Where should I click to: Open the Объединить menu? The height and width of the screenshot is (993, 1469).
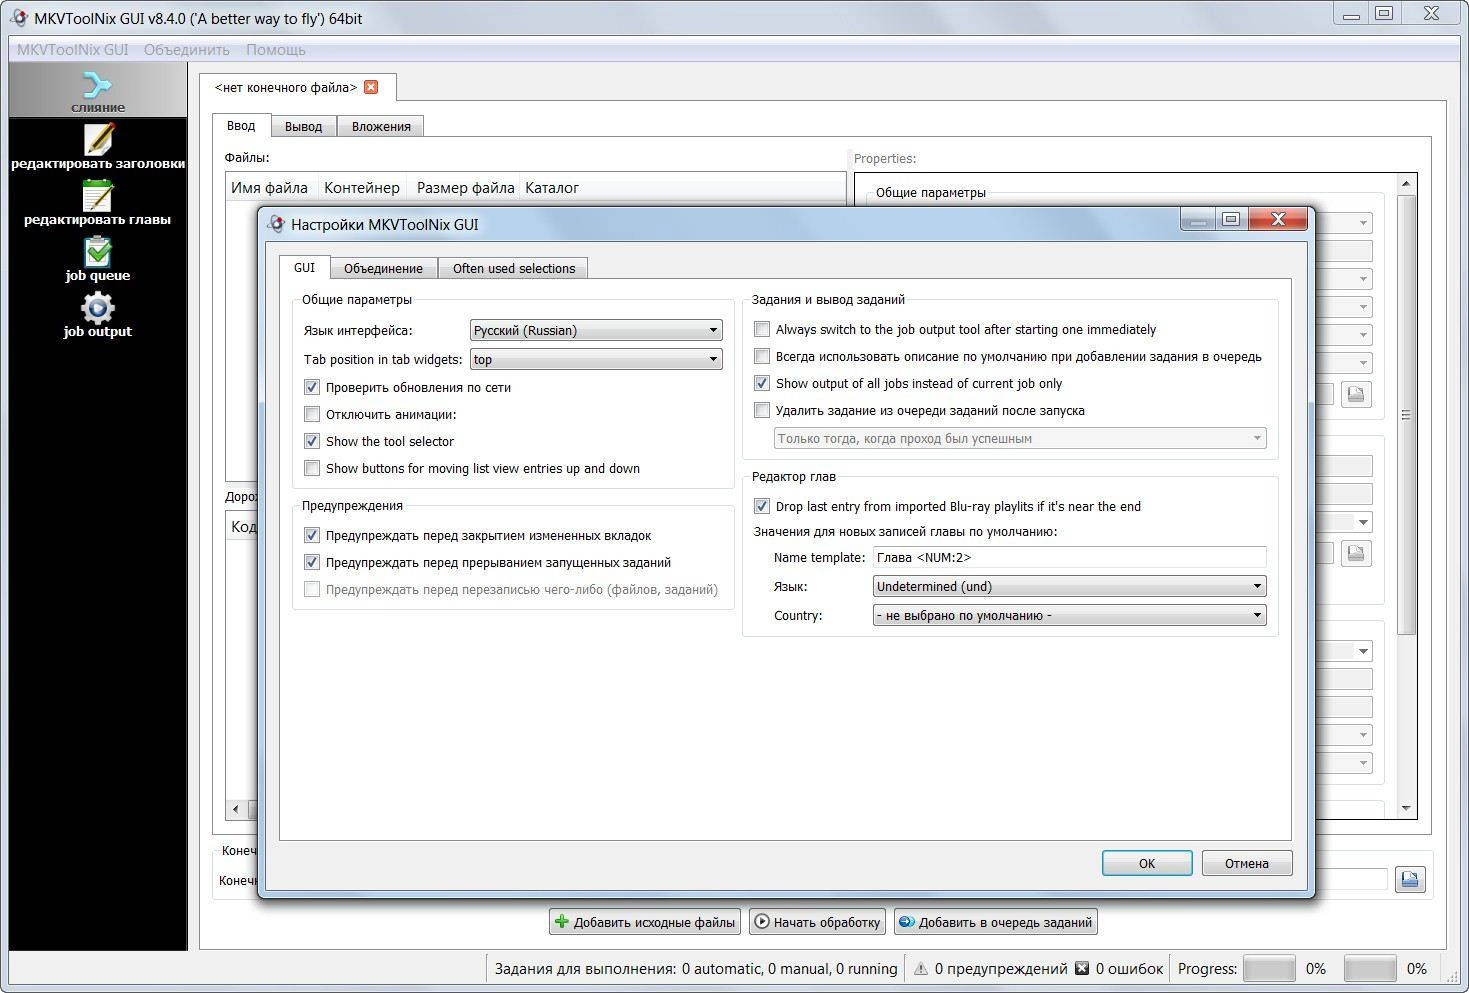[187, 49]
